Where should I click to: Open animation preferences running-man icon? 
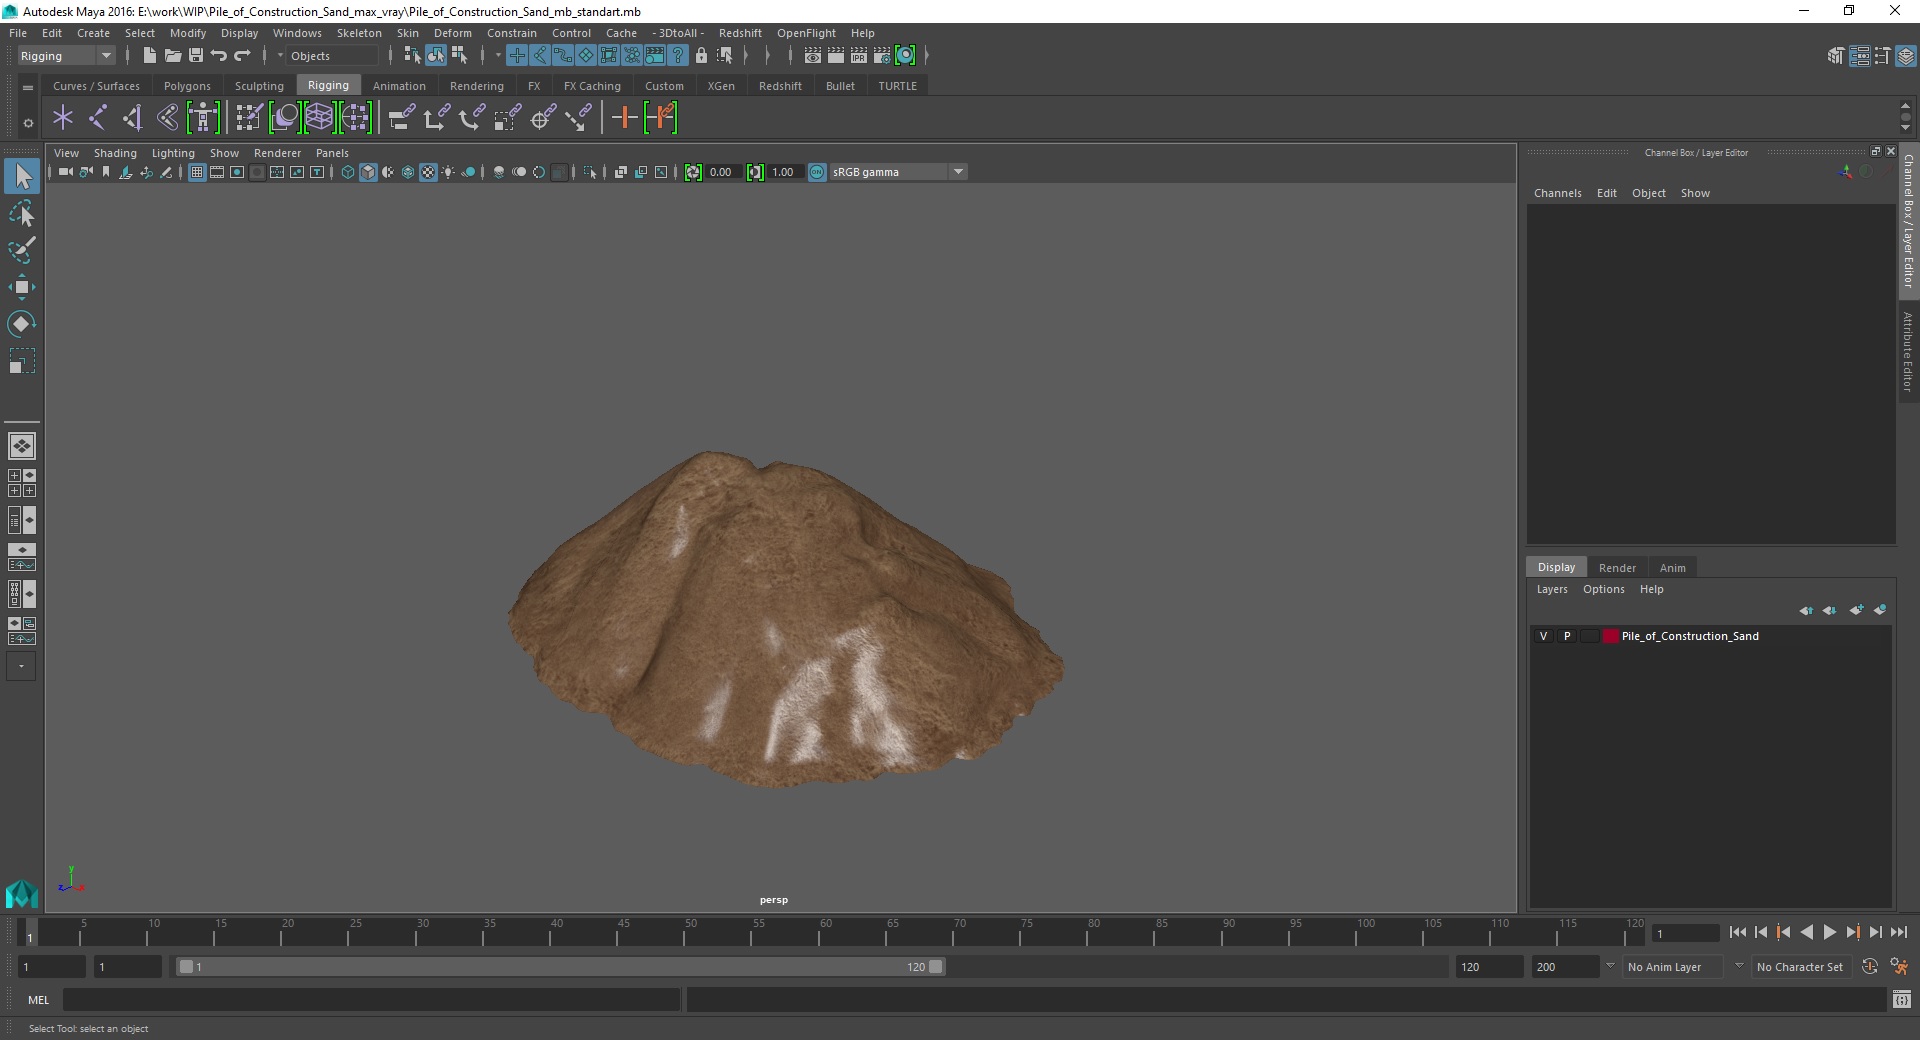[1899, 967]
